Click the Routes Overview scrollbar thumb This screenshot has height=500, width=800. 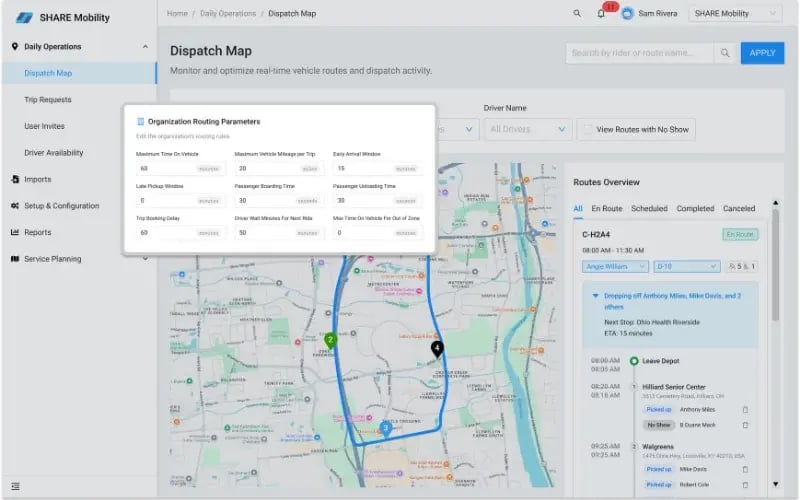click(x=776, y=265)
